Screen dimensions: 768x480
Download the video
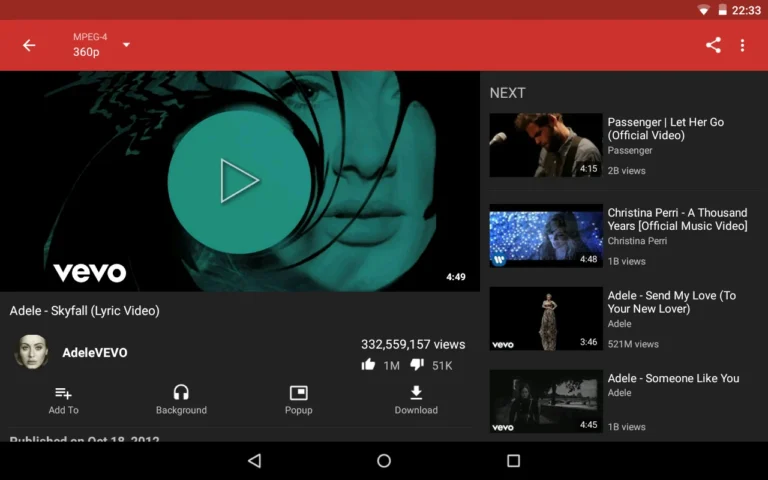[416, 401]
